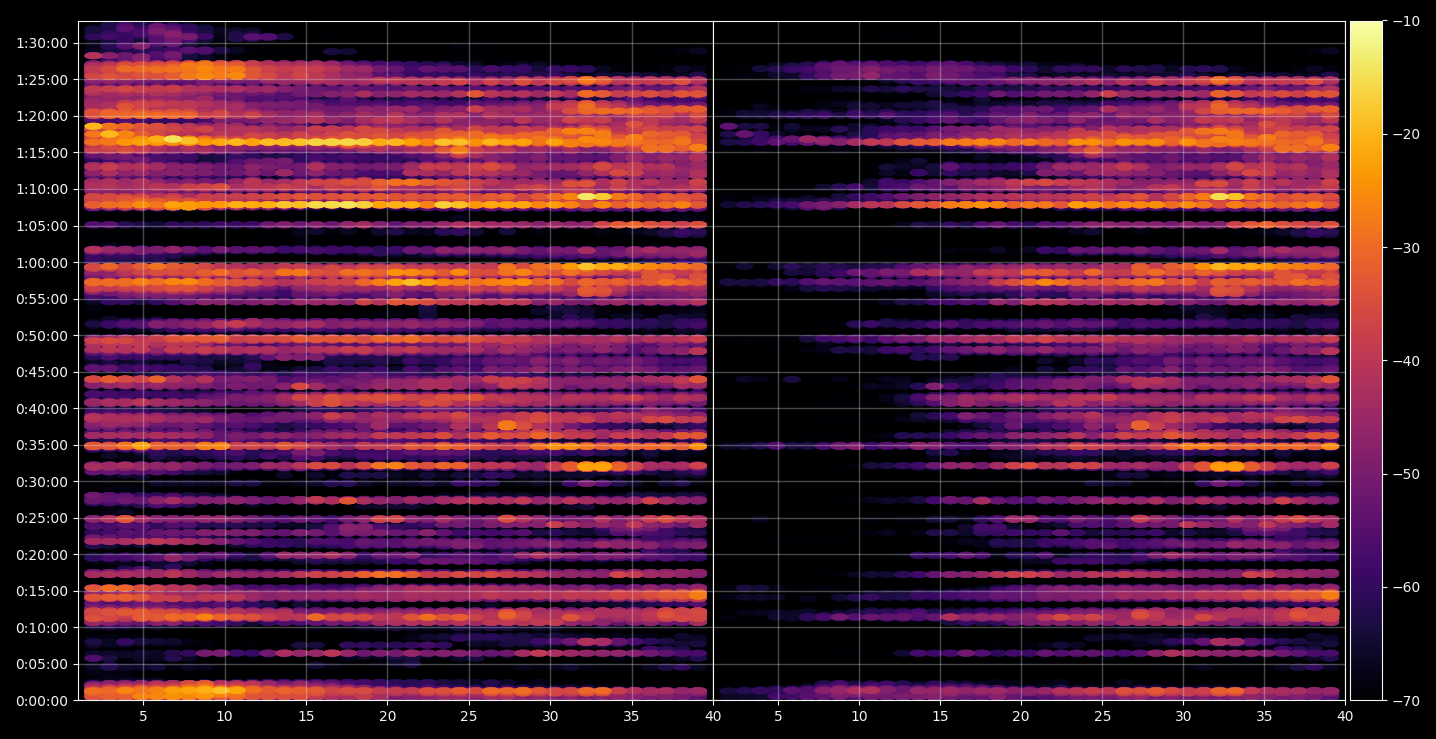The height and width of the screenshot is (739, 1436).
Task: Click the 0:30:00 time axis label
Action: 43,482
